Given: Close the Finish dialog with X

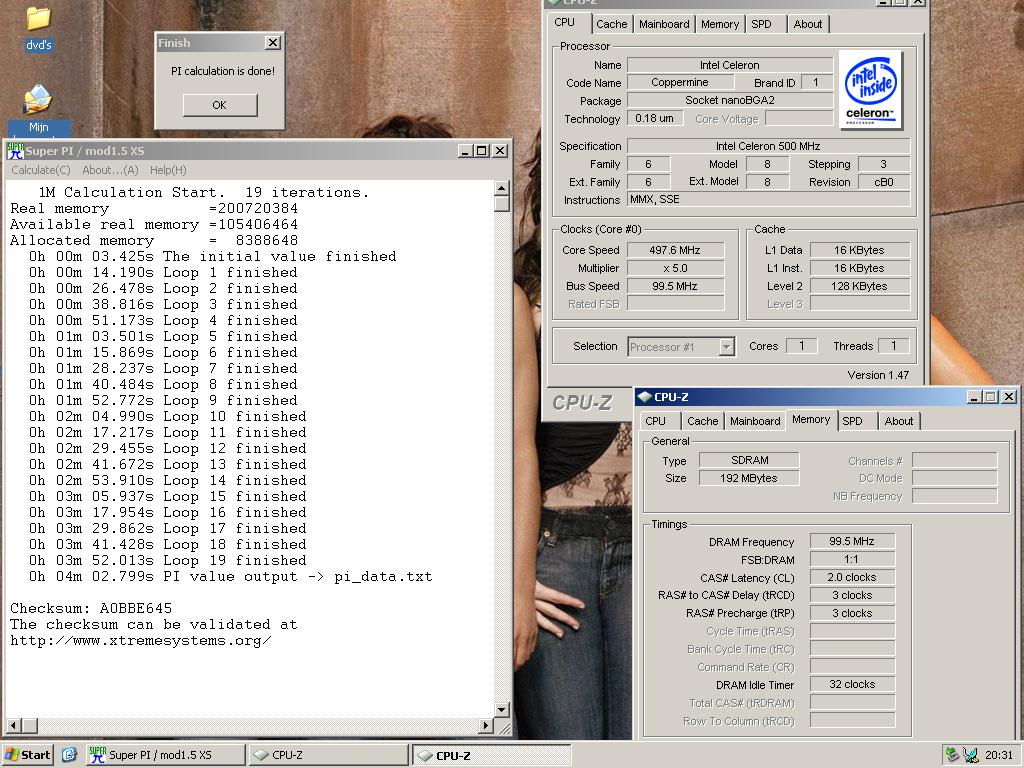Looking at the screenshot, I should point(273,42).
